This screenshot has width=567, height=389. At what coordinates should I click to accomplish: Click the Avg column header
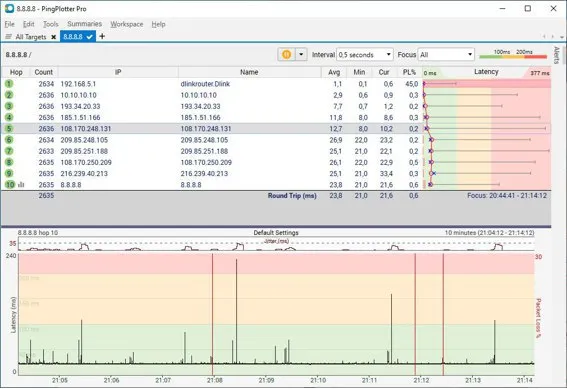tap(334, 72)
